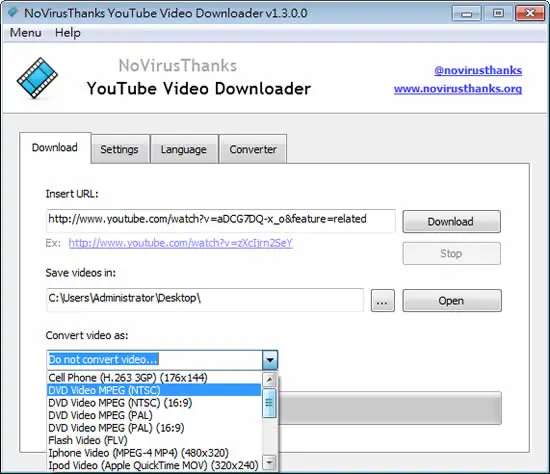The image size is (550, 474).
Task: Click the browse folder ellipsis button
Action: (x=383, y=301)
